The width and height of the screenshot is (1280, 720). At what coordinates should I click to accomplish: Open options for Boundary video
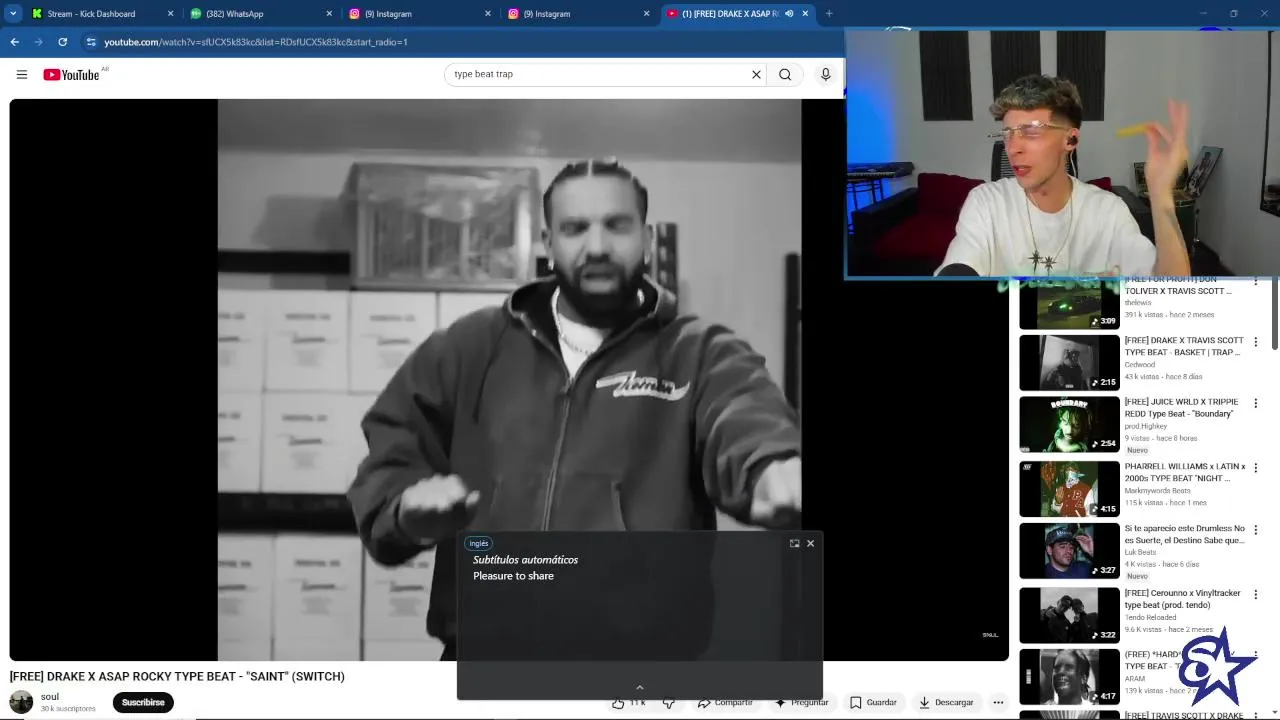tap(1256, 403)
